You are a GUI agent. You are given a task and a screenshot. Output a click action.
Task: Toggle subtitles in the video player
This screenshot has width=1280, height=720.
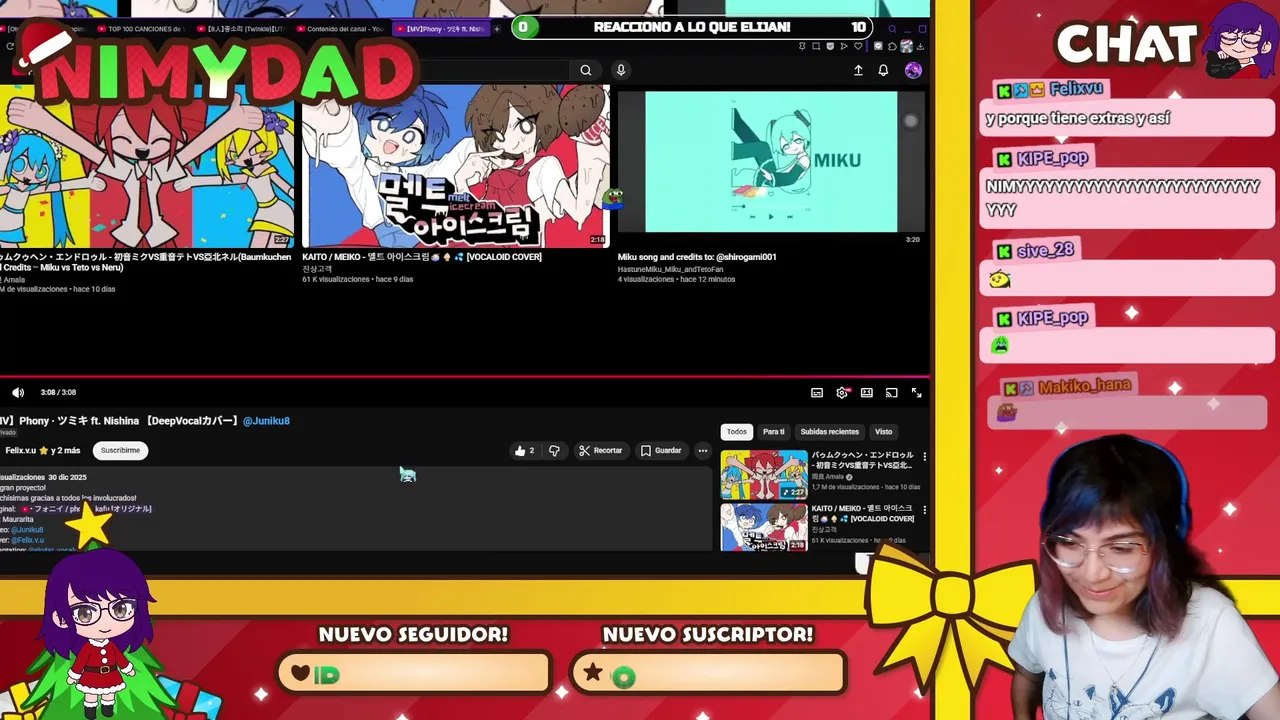[x=817, y=393]
